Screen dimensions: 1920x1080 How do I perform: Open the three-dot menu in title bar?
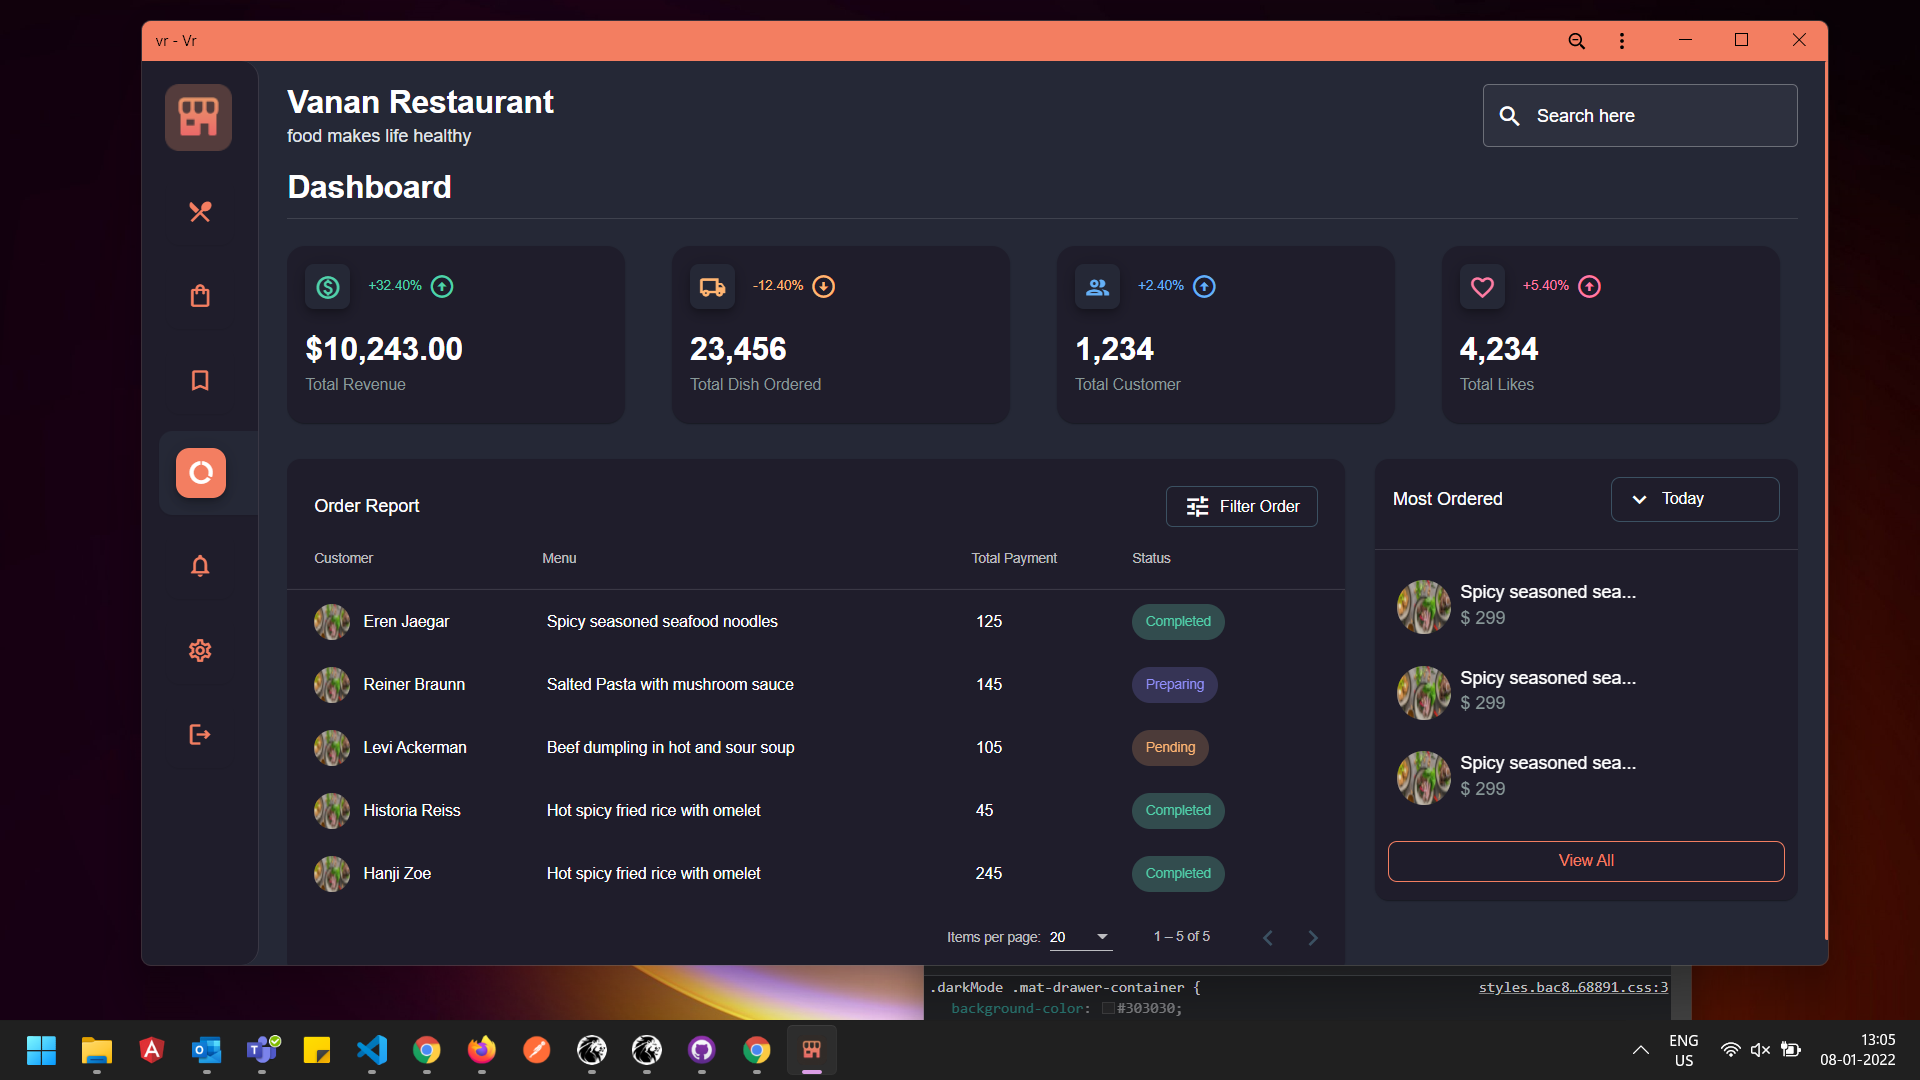[x=1622, y=41]
